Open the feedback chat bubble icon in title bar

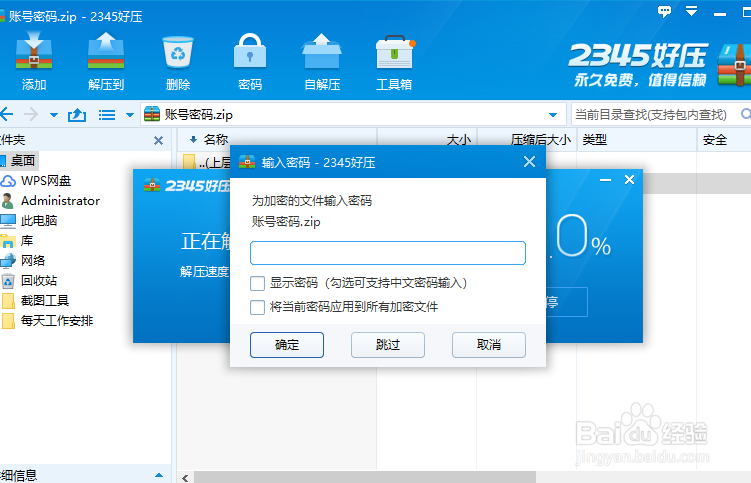point(664,12)
